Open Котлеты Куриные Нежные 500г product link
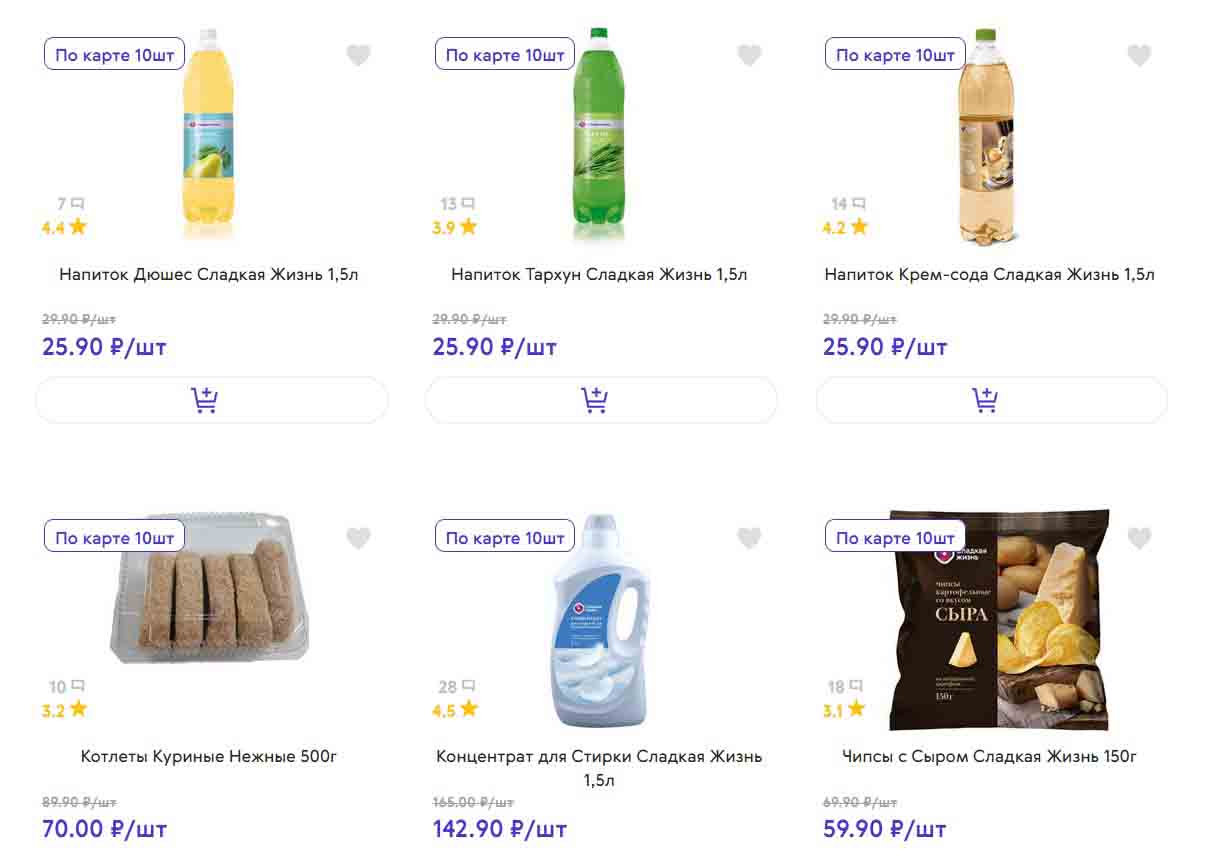The image size is (1225, 850). click(209, 757)
